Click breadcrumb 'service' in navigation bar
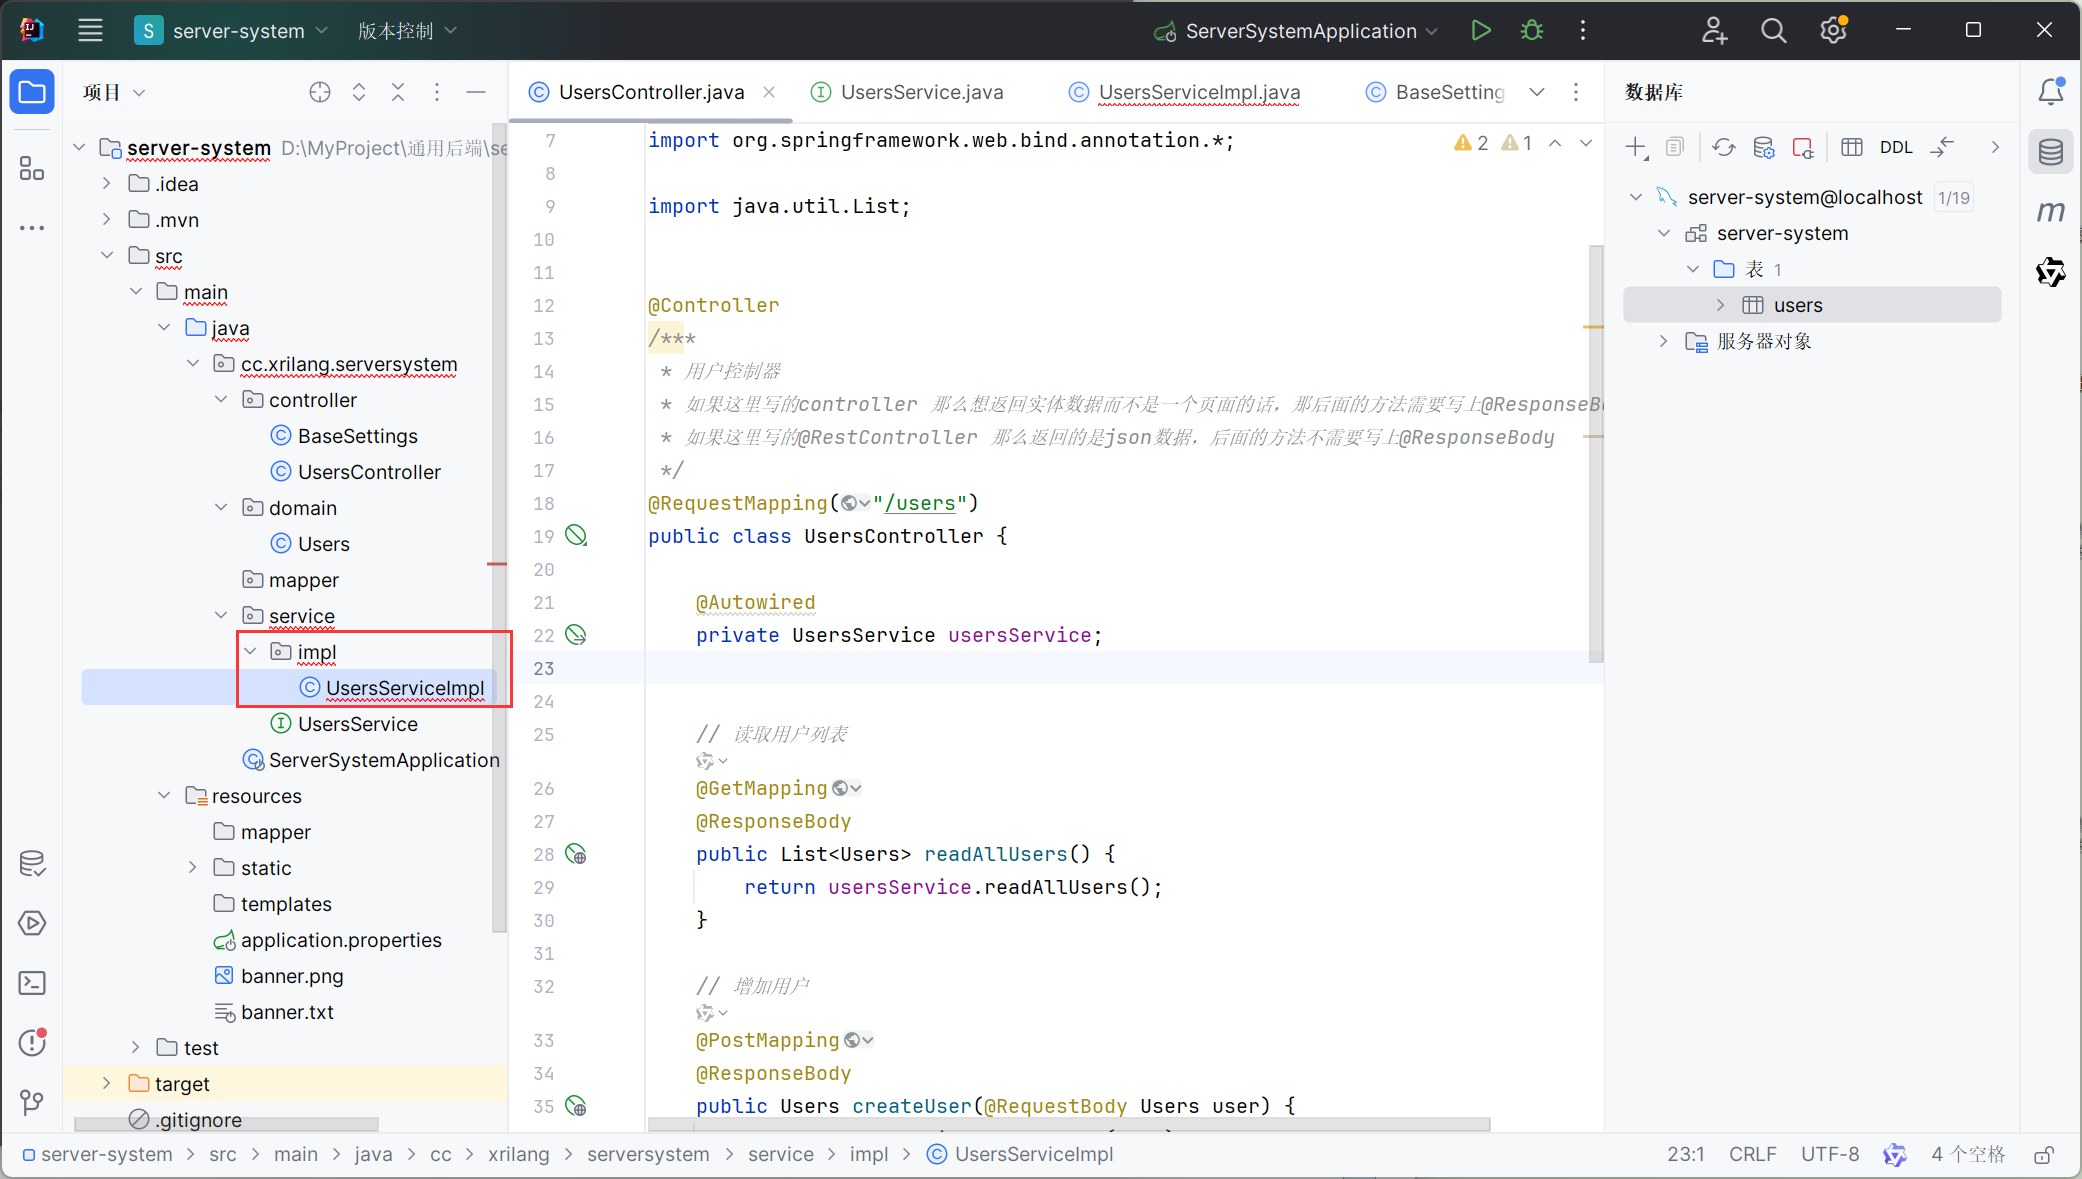The width and height of the screenshot is (2082, 1179). pyautogui.click(x=781, y=1155)
